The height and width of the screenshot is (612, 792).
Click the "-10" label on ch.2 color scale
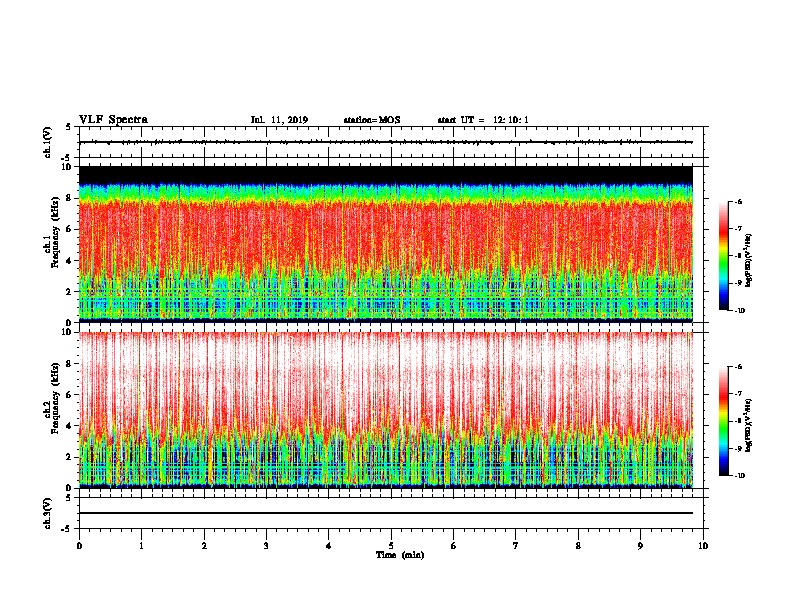pyautogui.click(x=739, y=476)
